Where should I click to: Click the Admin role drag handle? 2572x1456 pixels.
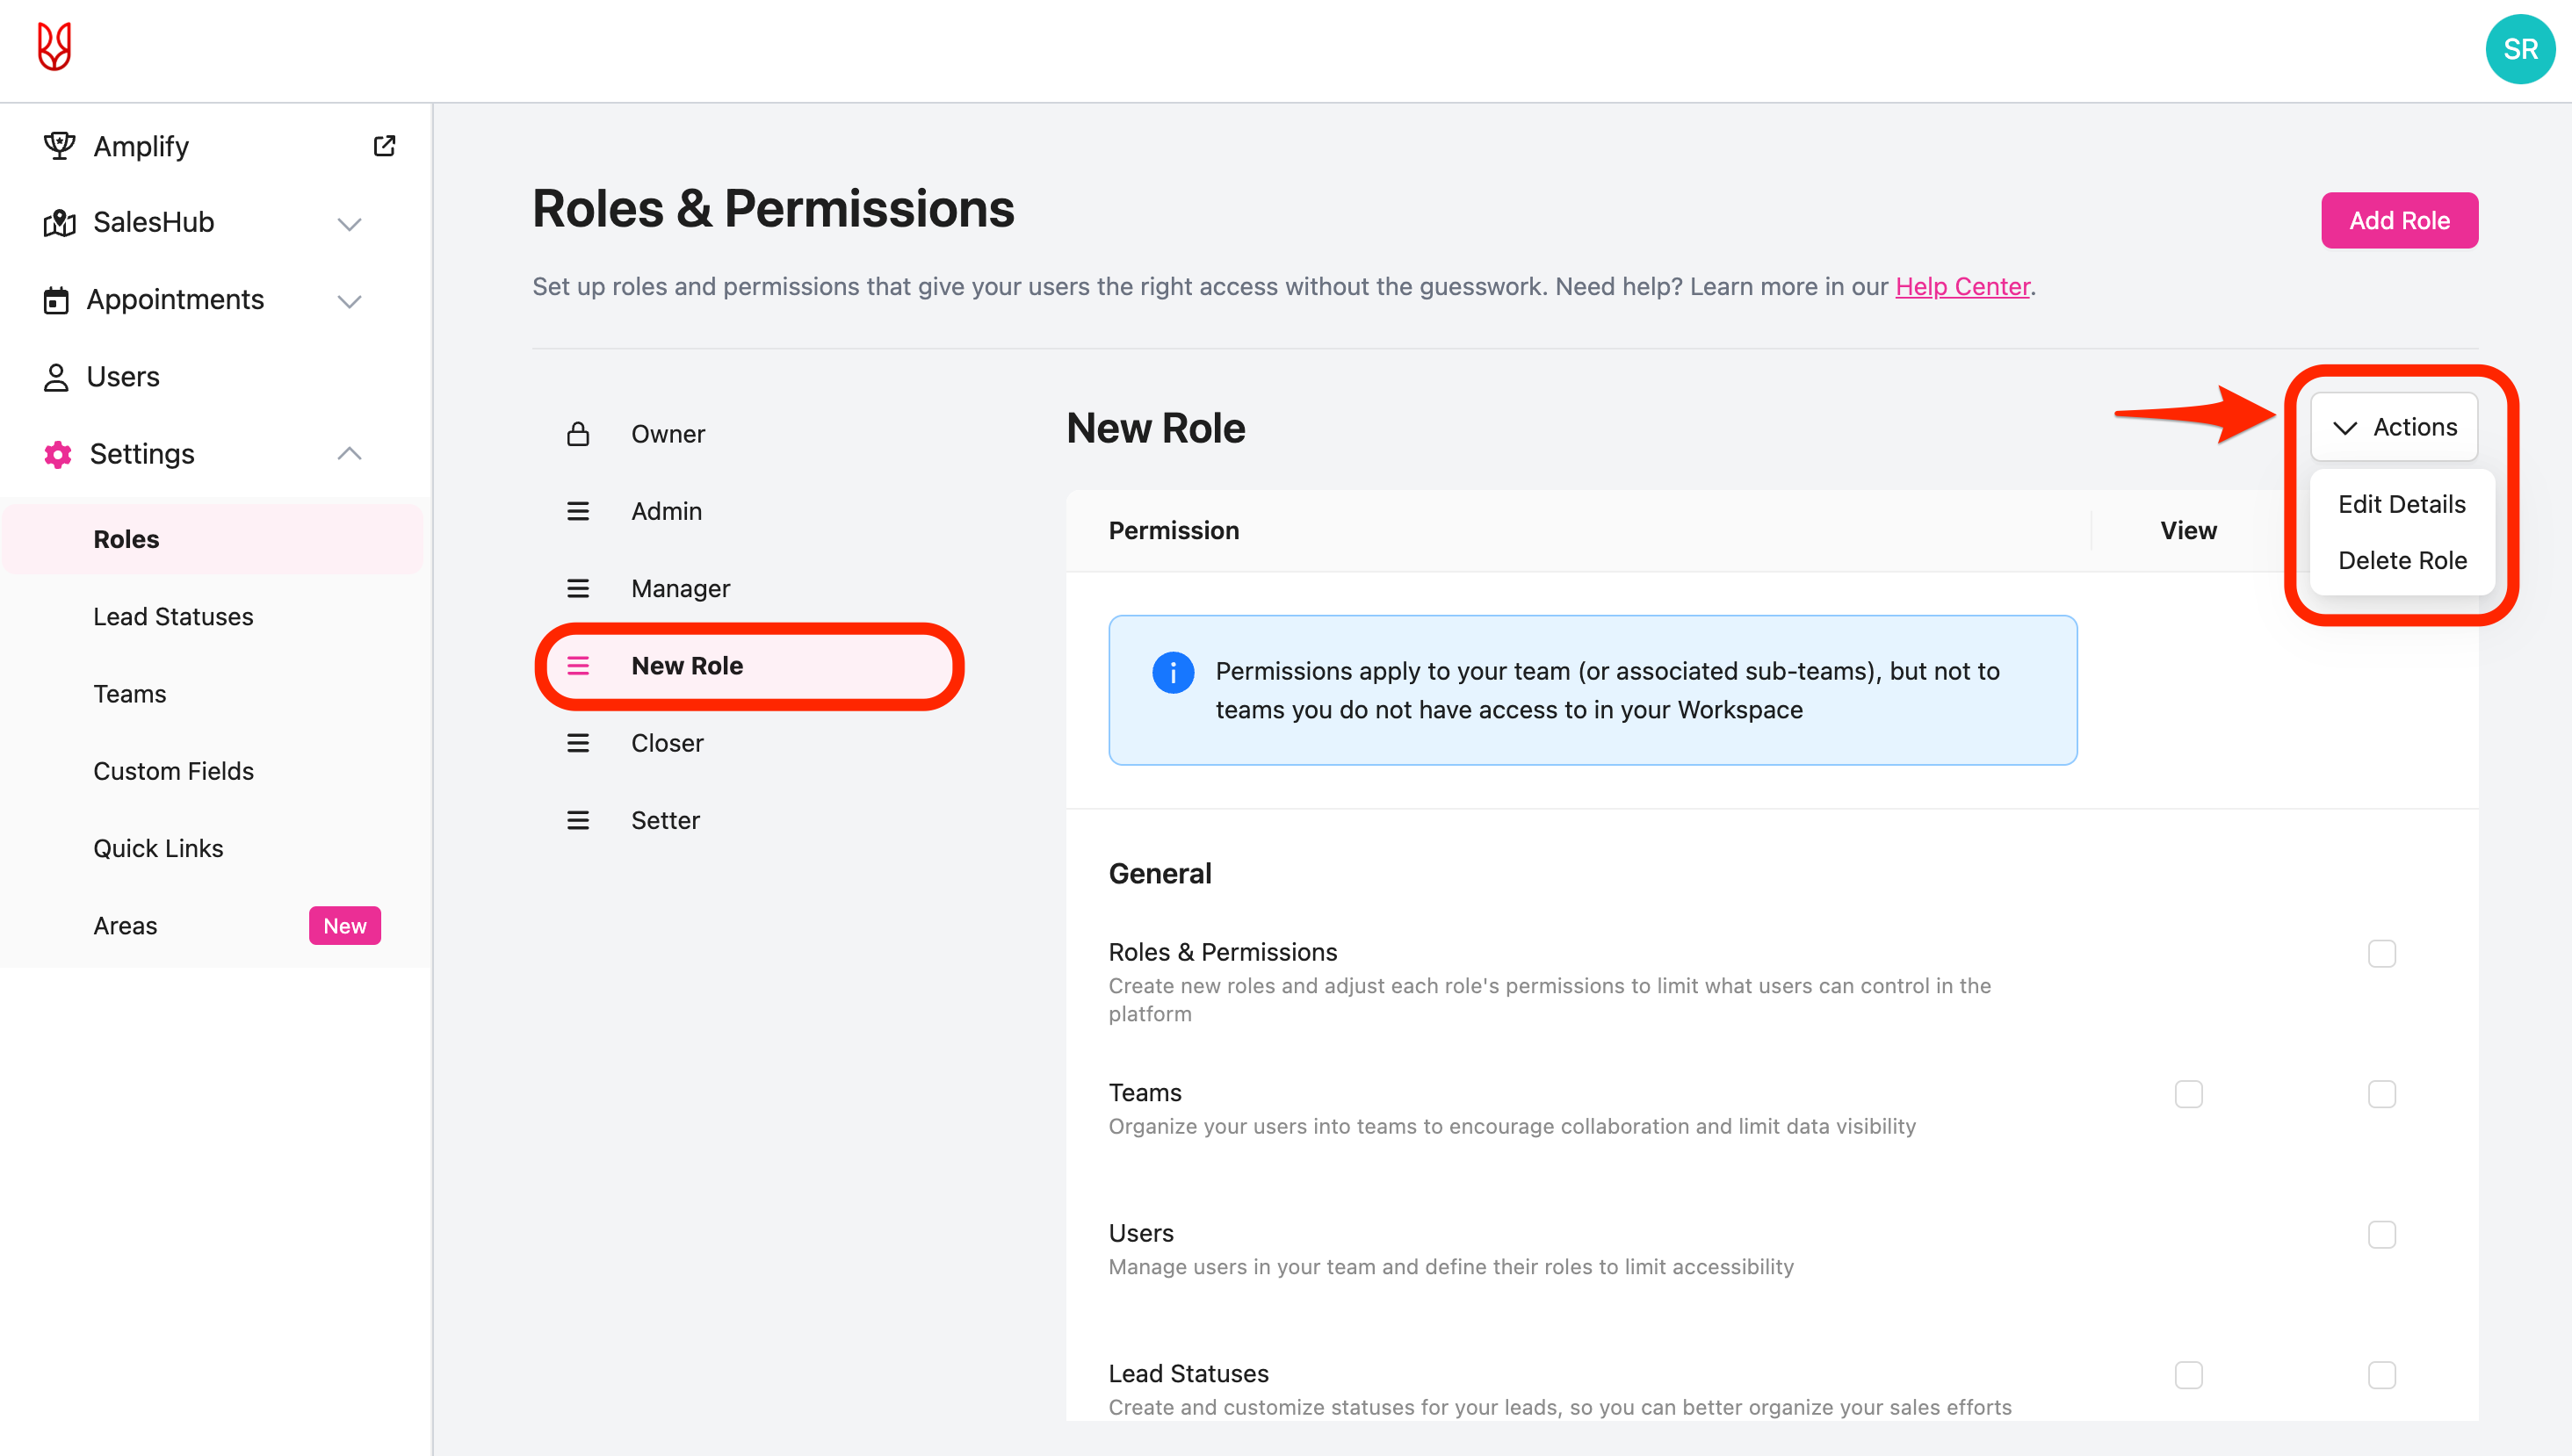click(578, 511)
